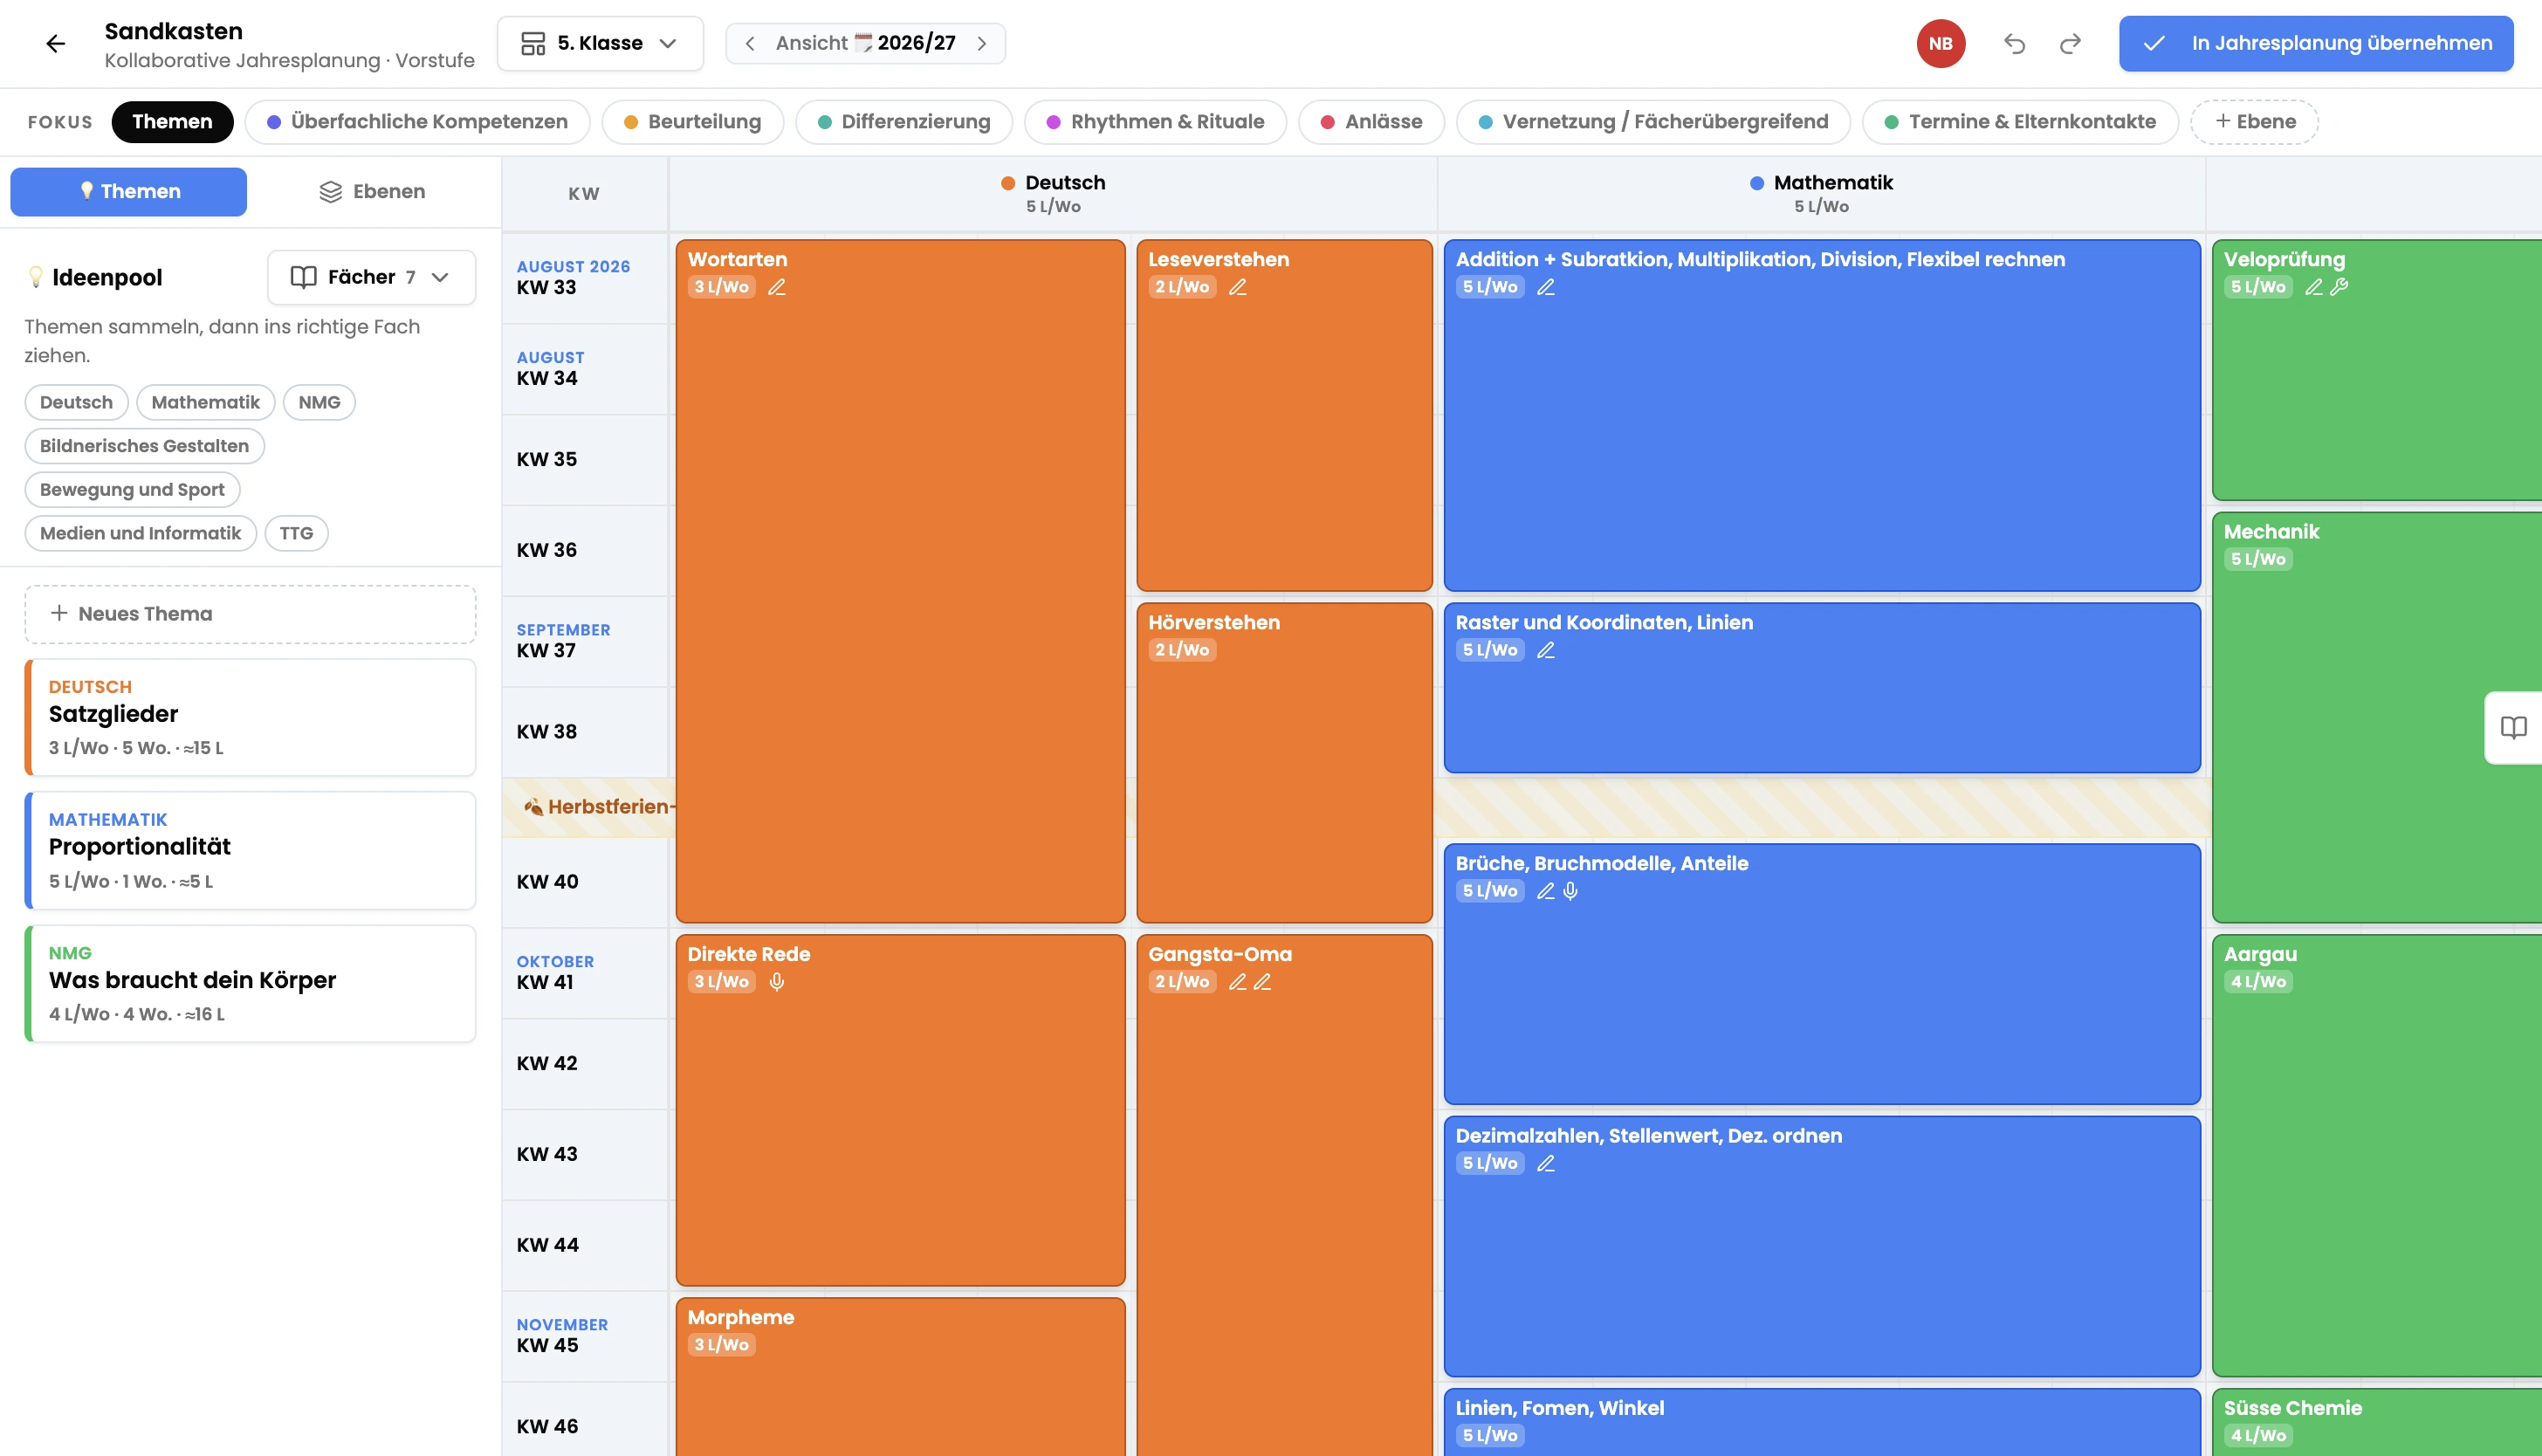
Task: Click pencil icon on Addition + Subratkion card
Action: coord(1546,287)
